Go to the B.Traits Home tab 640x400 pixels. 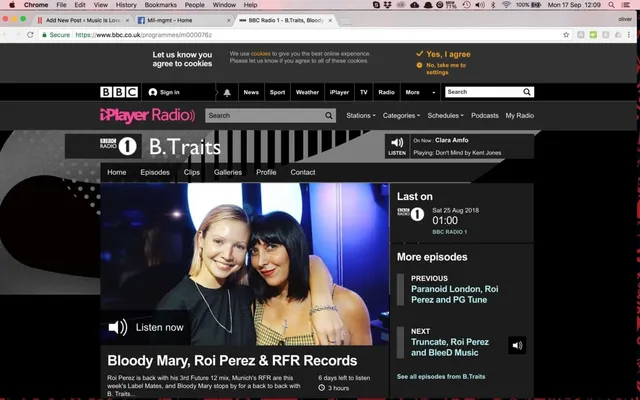(x=117, y=172)
